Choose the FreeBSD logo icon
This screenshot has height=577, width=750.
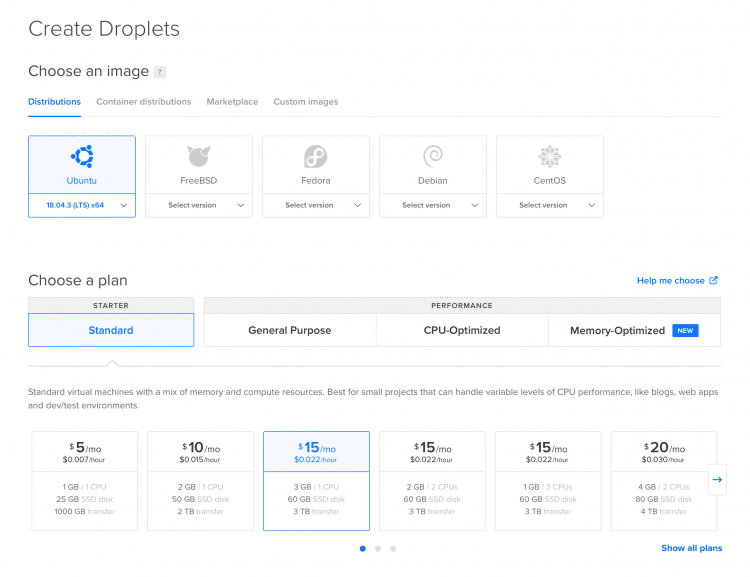point(199,156)
